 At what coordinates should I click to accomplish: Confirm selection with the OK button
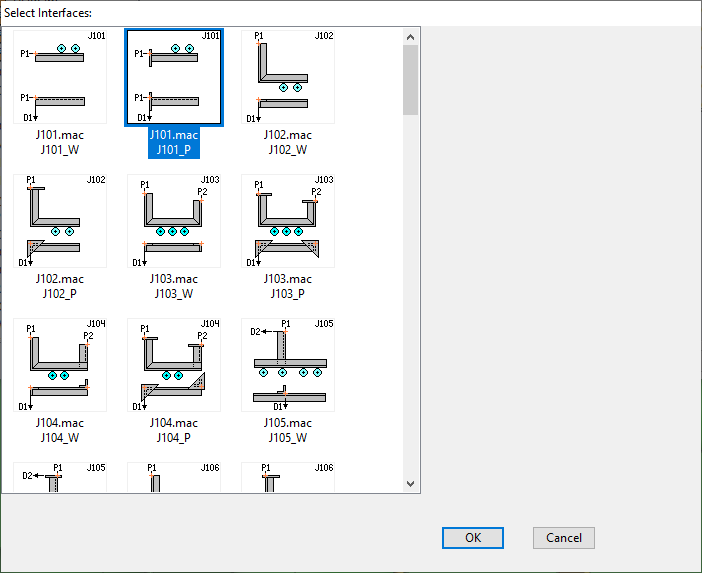[473, 538]
